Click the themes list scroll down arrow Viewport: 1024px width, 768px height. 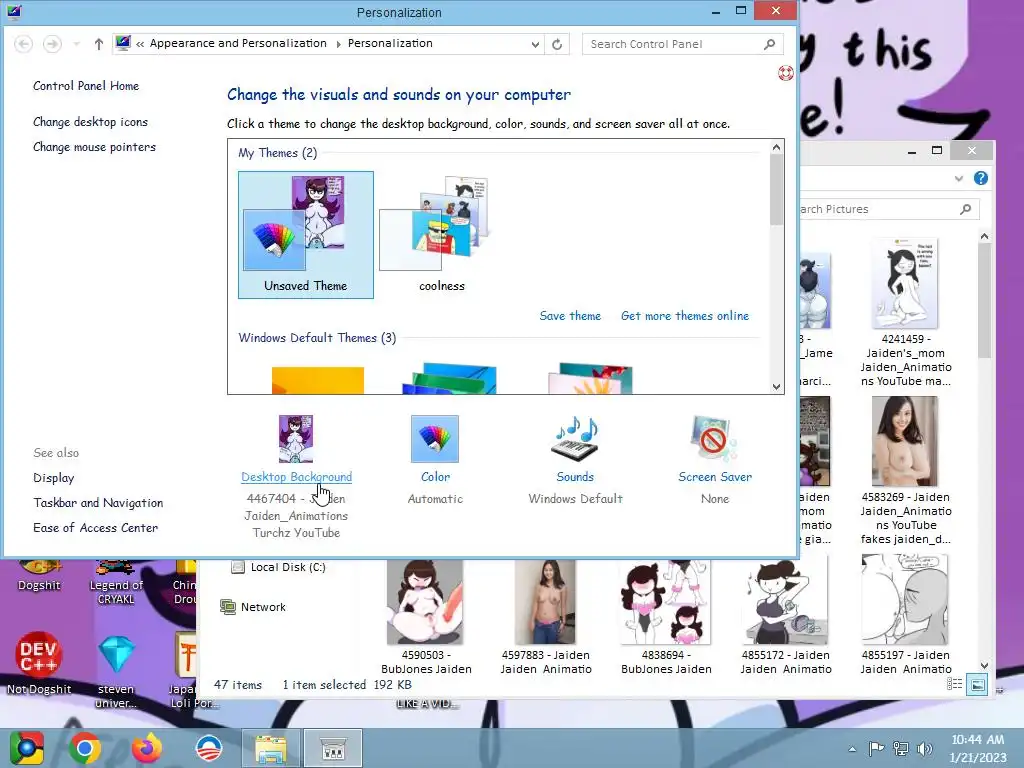776,387
